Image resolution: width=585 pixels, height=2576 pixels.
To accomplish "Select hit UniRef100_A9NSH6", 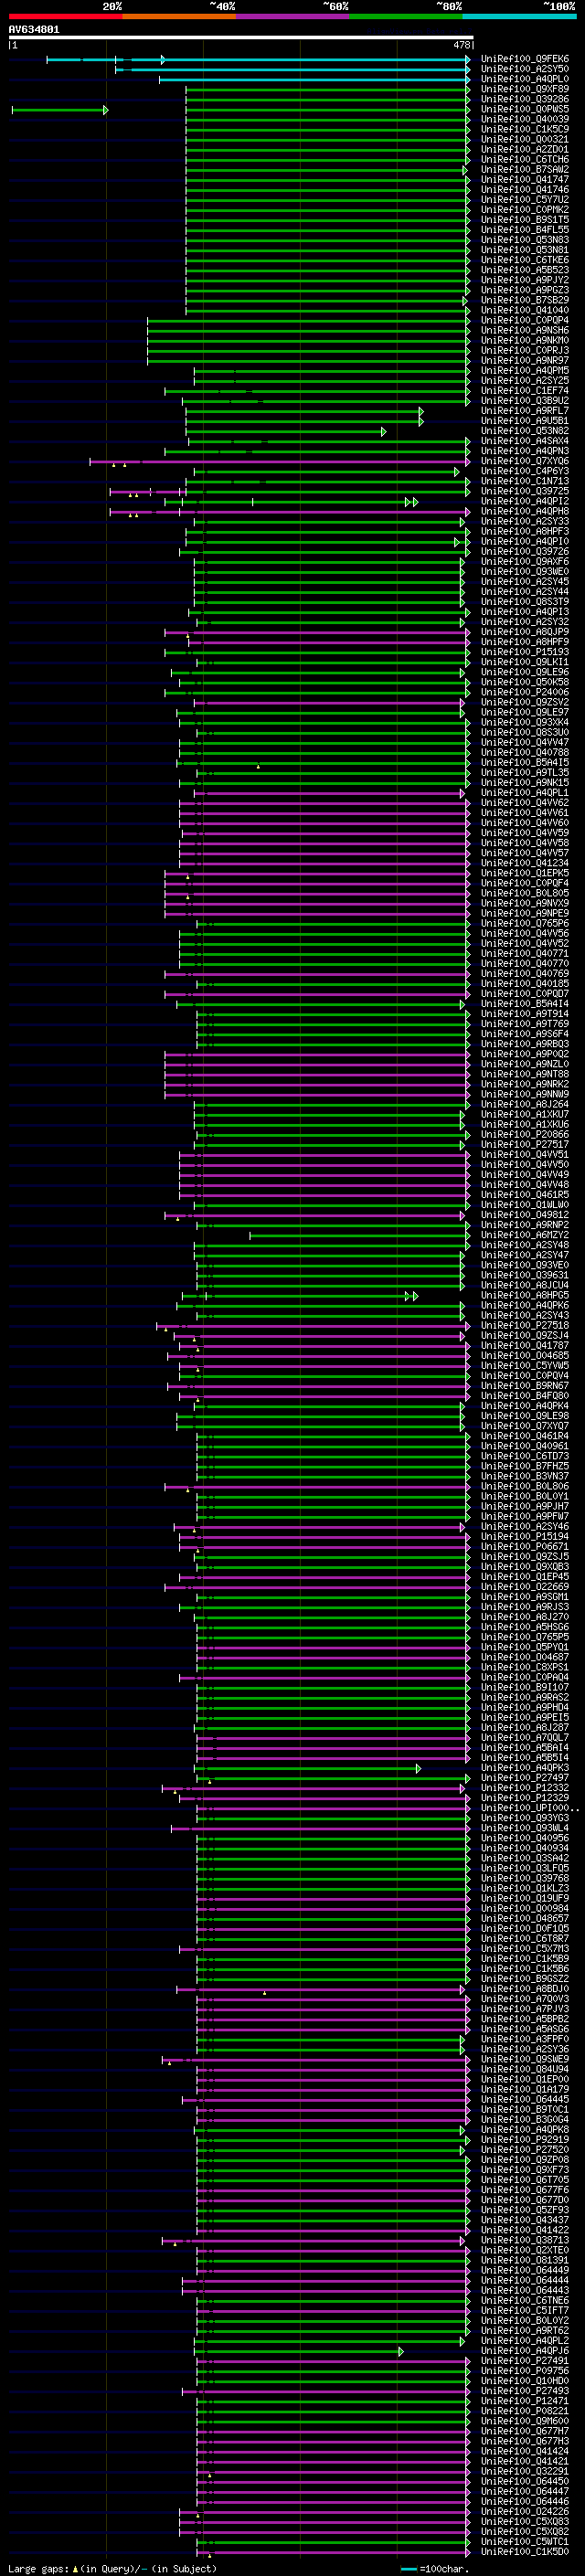I will [x=525, y=330].
